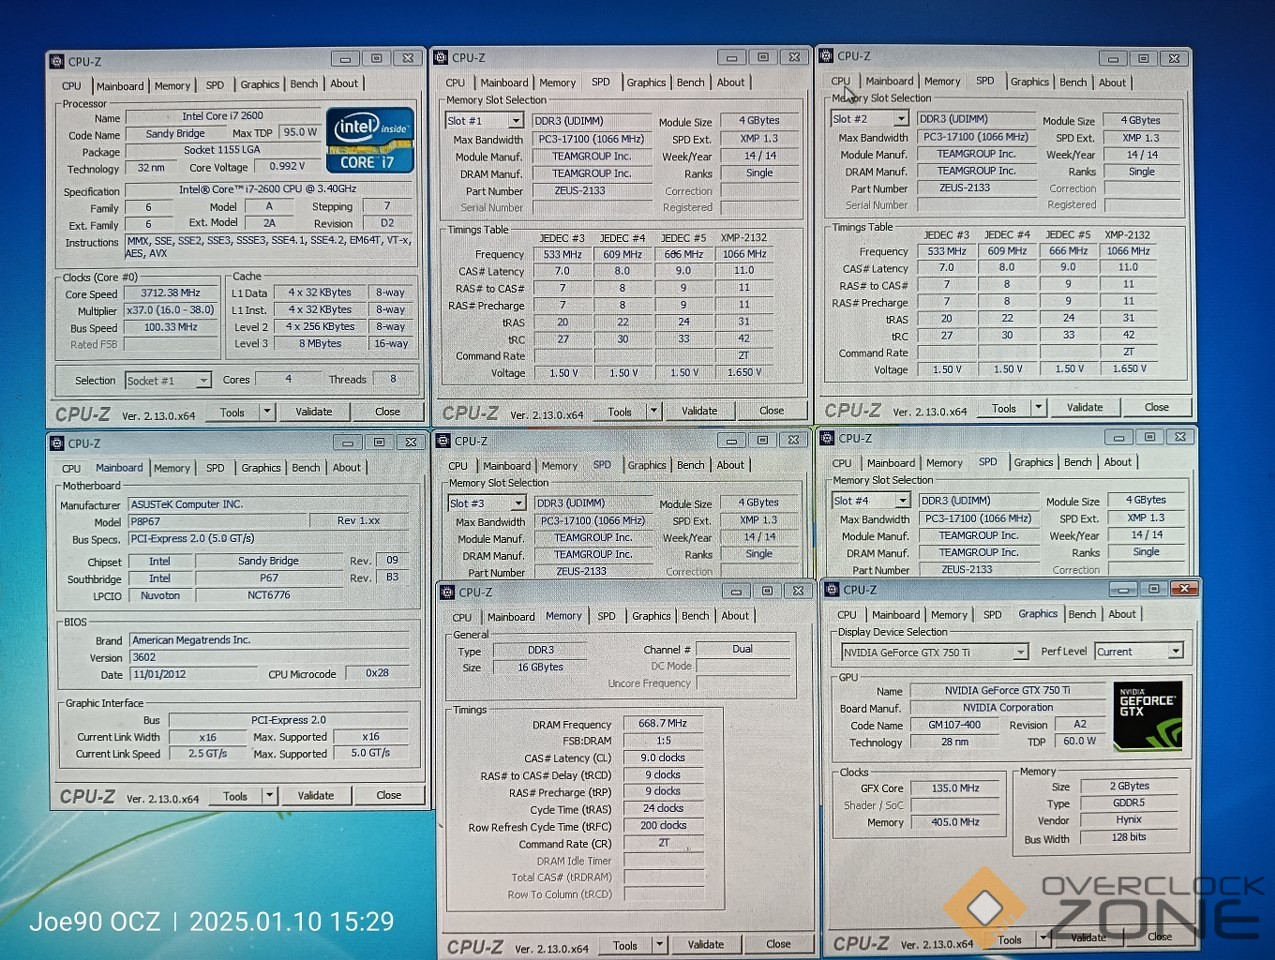The height and width of the screenshot is (960, 1275).
Task: Click the CPU-Z title icon in the Memory timings window
Action: click(x=448, y=592)
